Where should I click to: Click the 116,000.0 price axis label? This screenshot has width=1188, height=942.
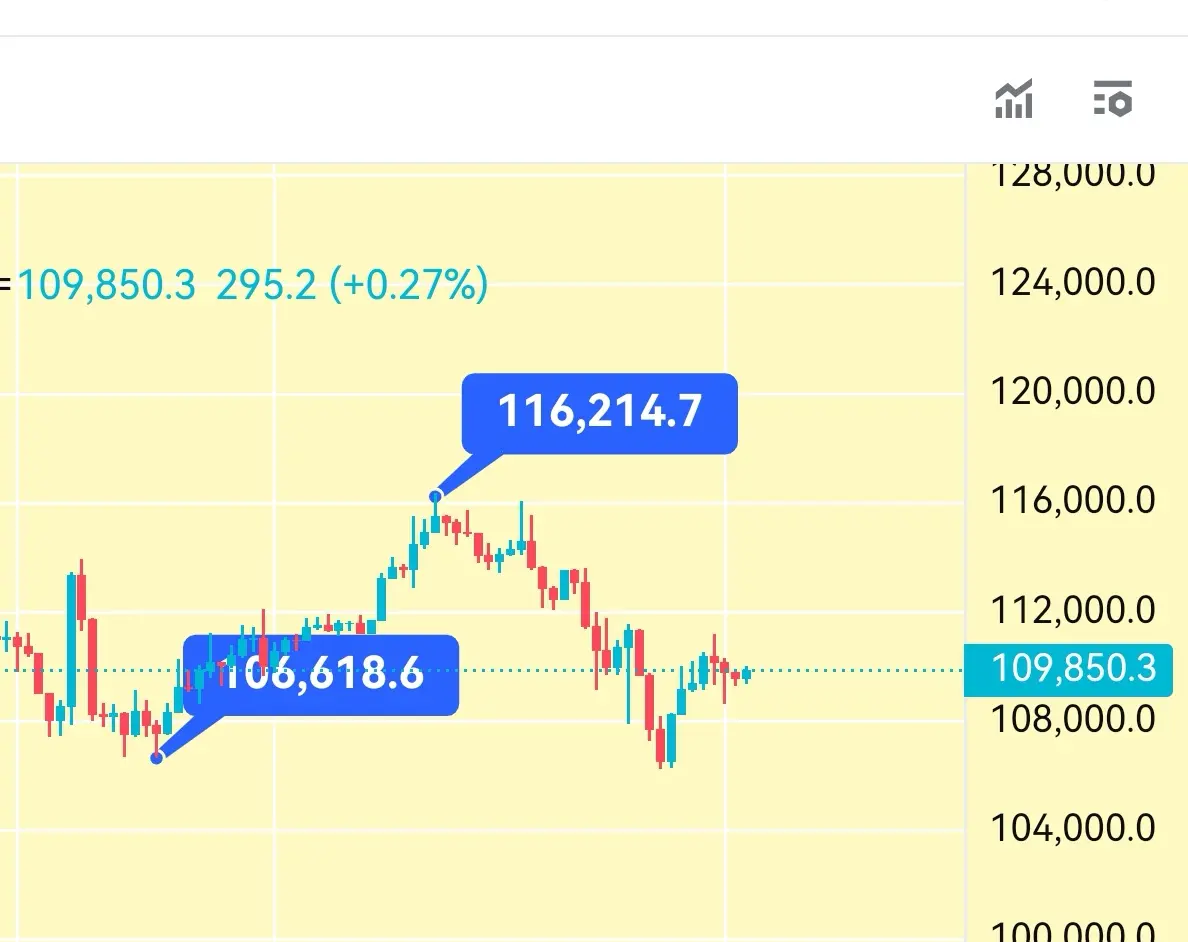[1073, 500]
